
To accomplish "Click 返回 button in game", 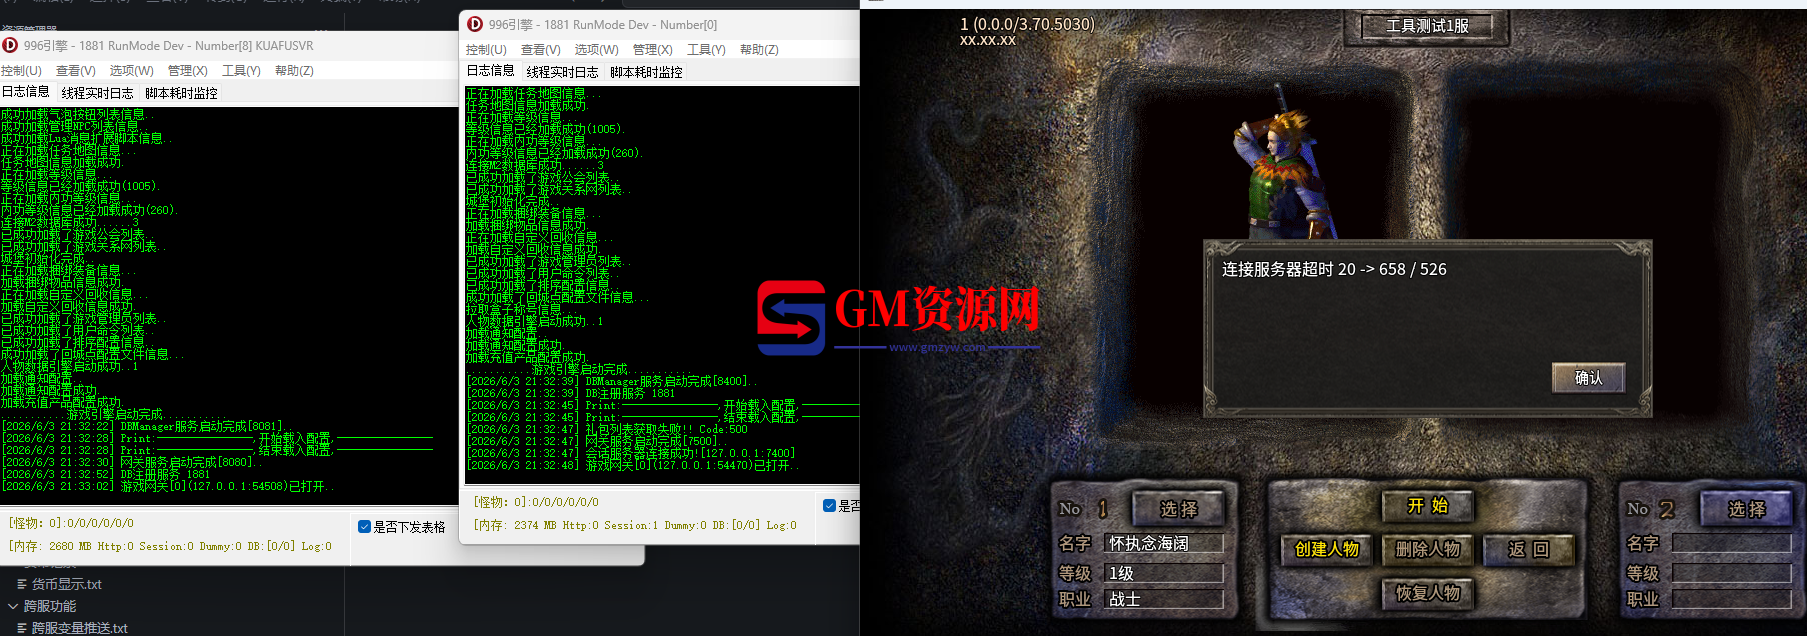I will click(1528, 549).
